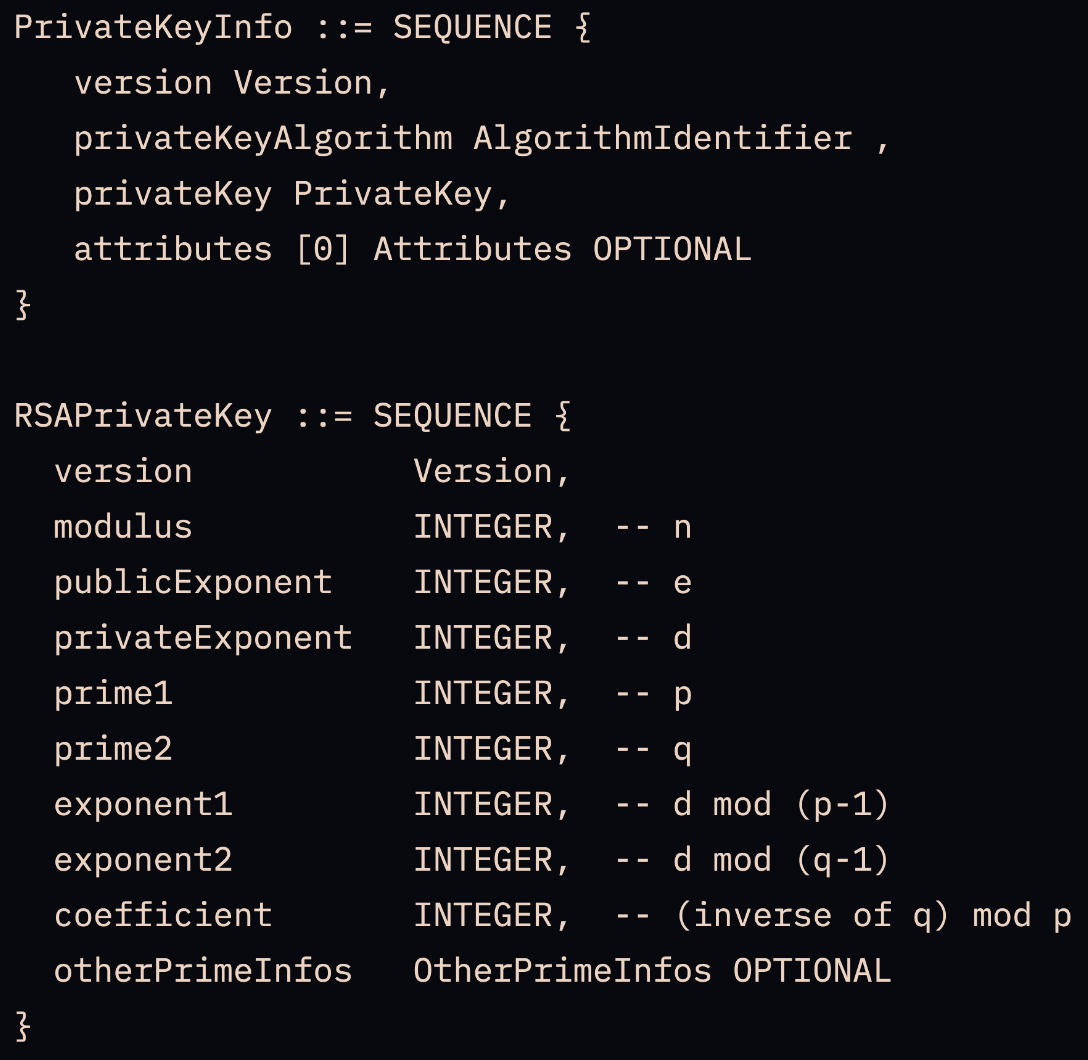Click the prime1 field name
1088x1060 pixels.
113,694
